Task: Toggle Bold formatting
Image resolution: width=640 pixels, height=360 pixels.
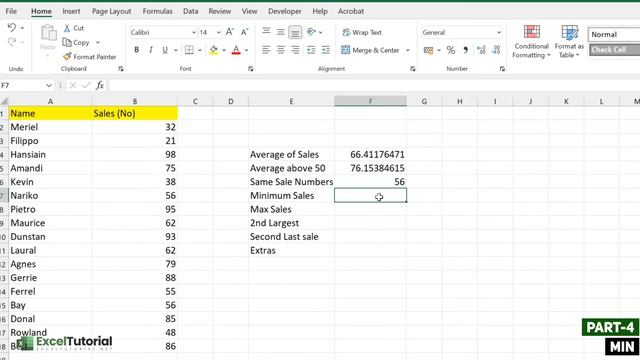Action: click(x=136, y=50)
